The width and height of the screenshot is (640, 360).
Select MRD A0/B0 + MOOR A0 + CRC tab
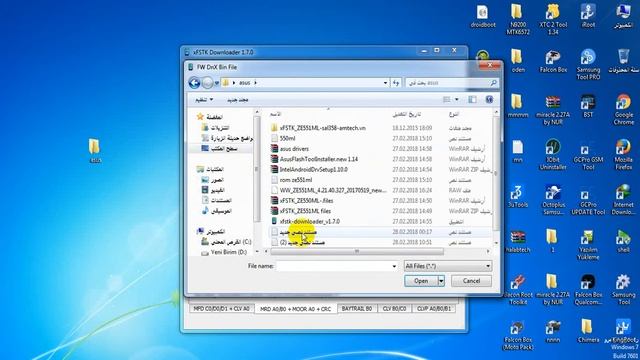[296, 309]
